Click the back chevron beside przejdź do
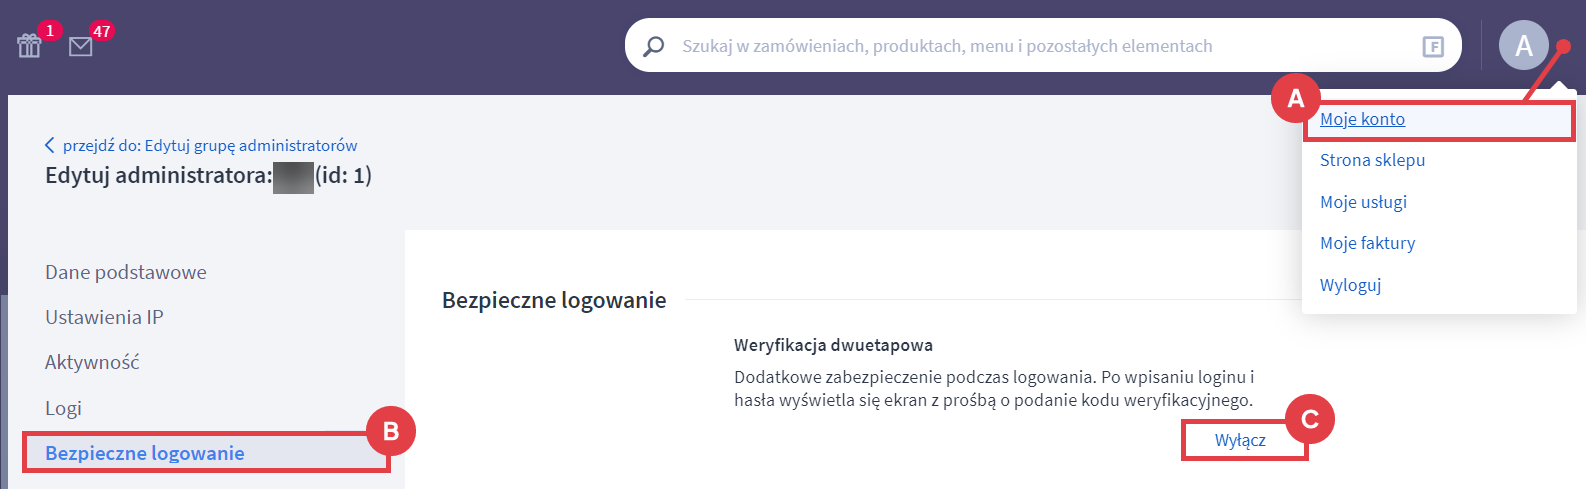Image resolution: width=1586 pixels, height=489 pixels. tap(50, 145)
